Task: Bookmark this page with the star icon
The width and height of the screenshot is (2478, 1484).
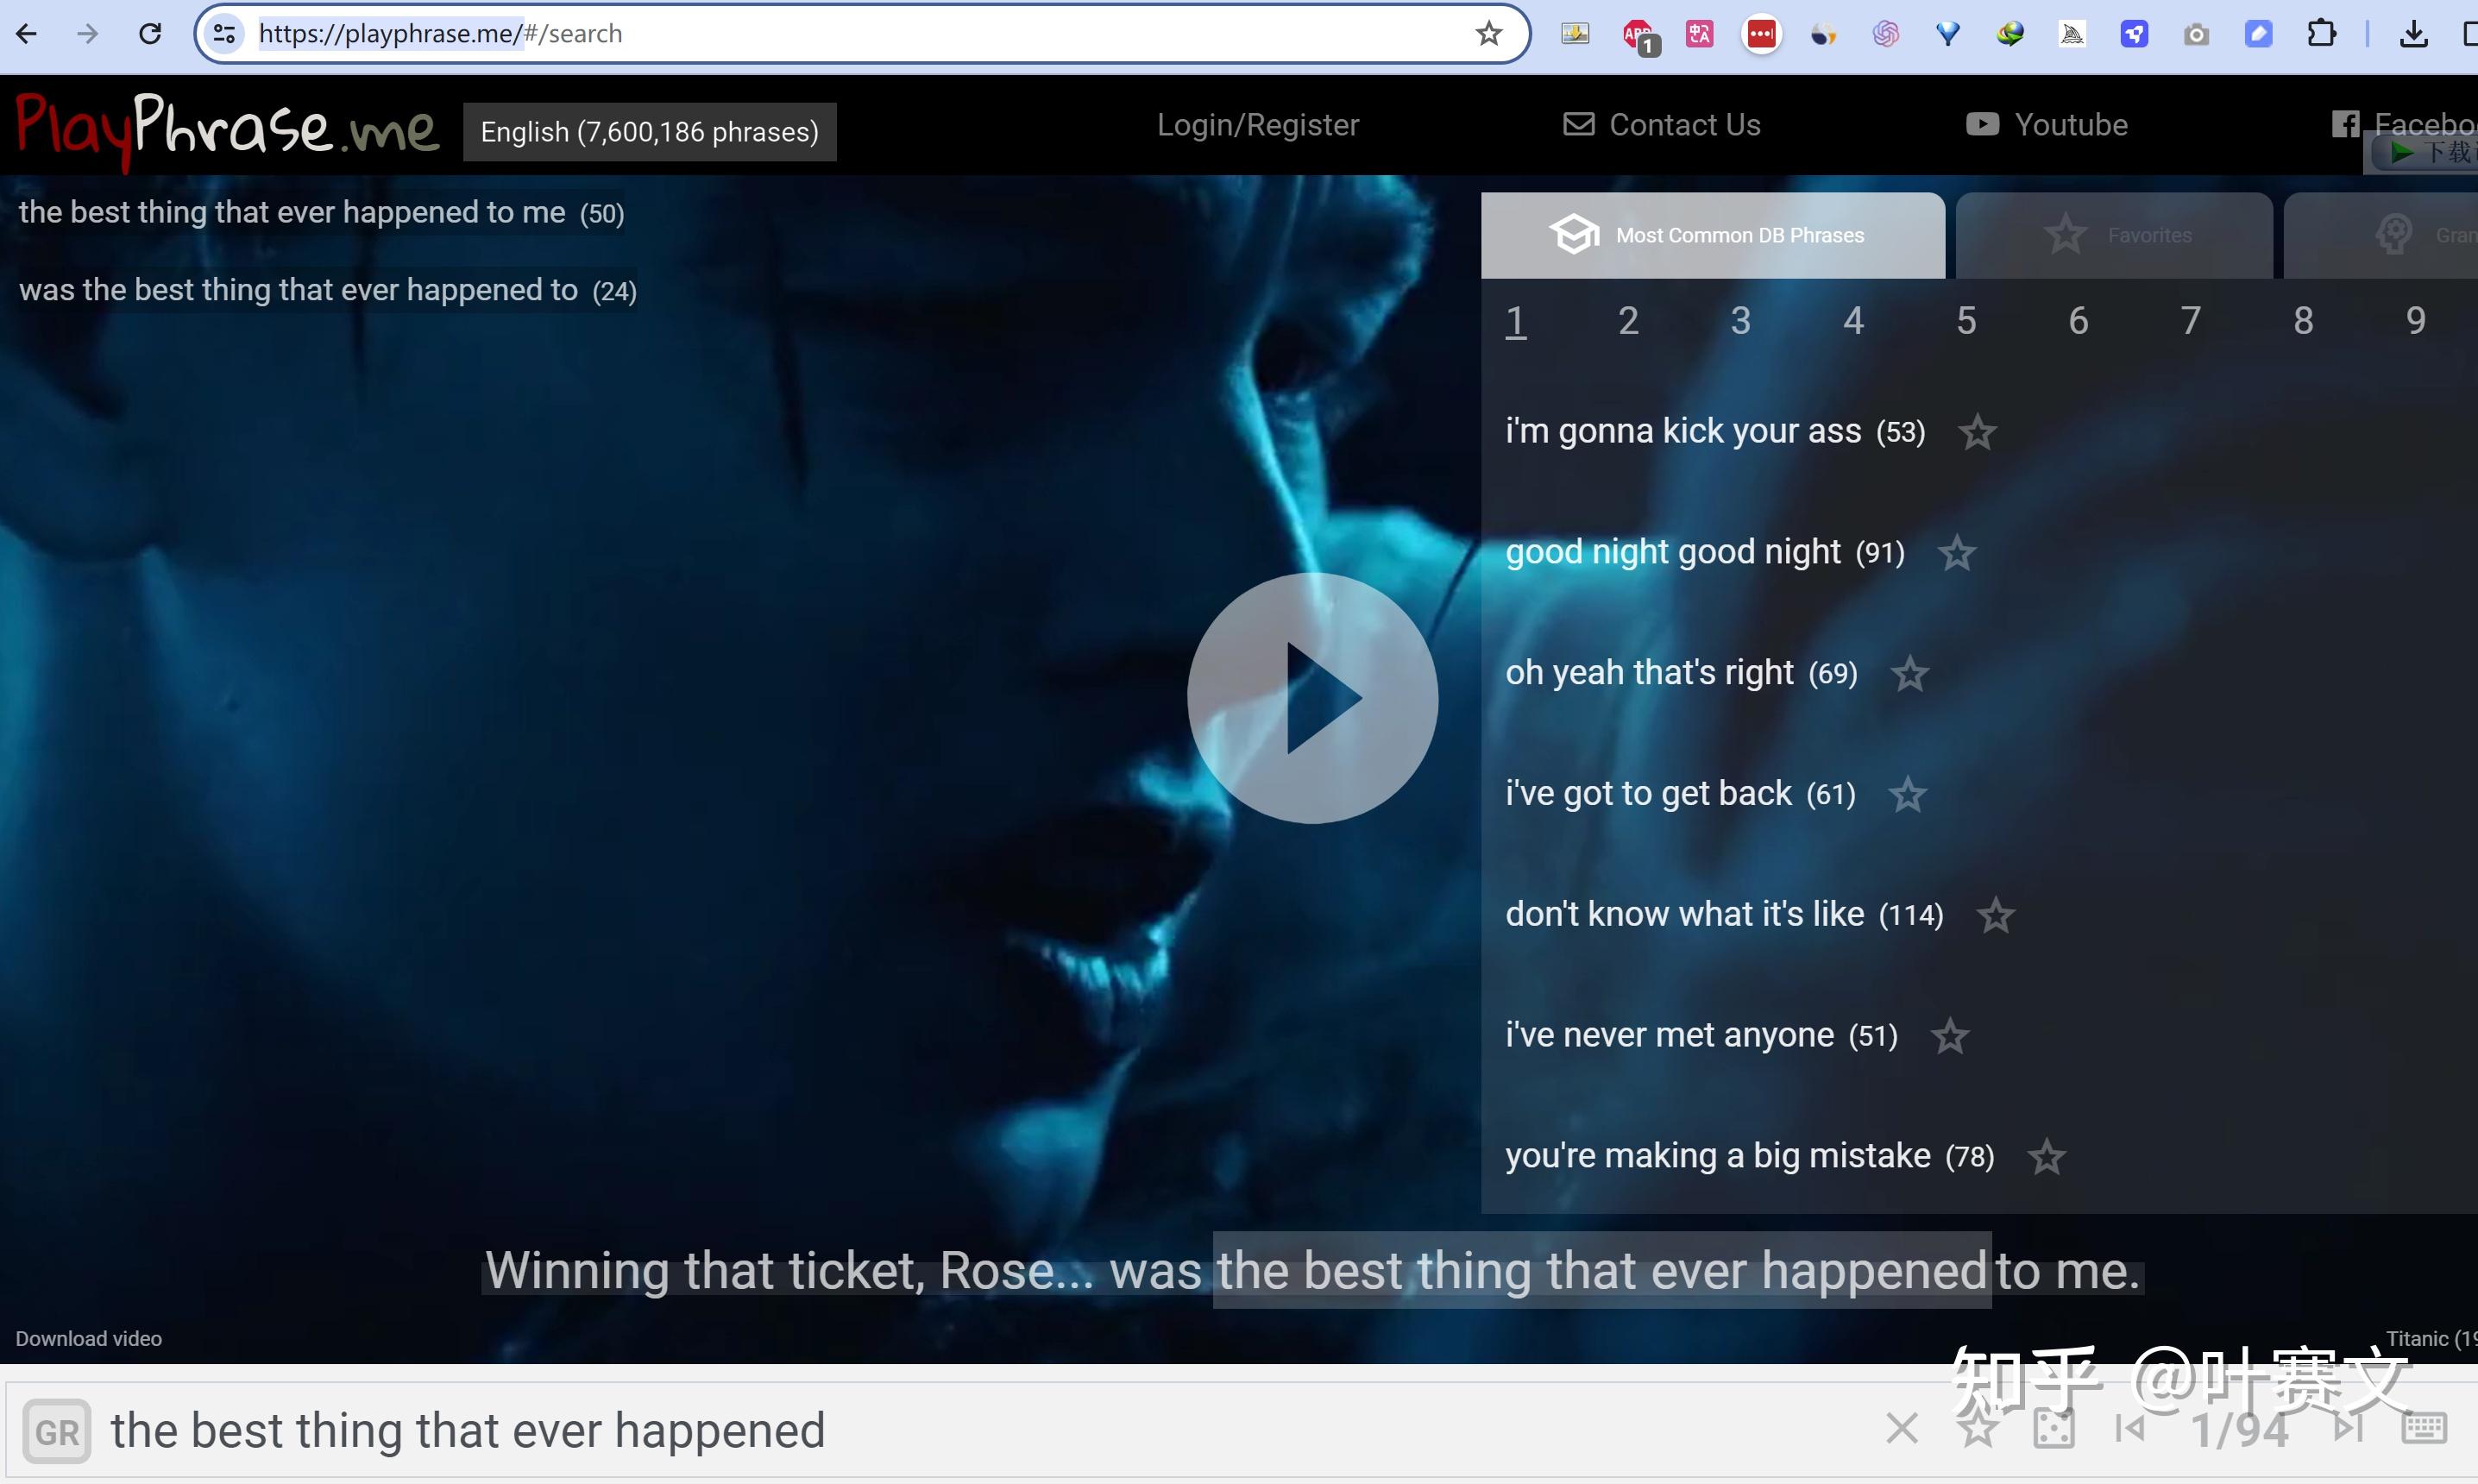Action: click(x=1489, y=34)
